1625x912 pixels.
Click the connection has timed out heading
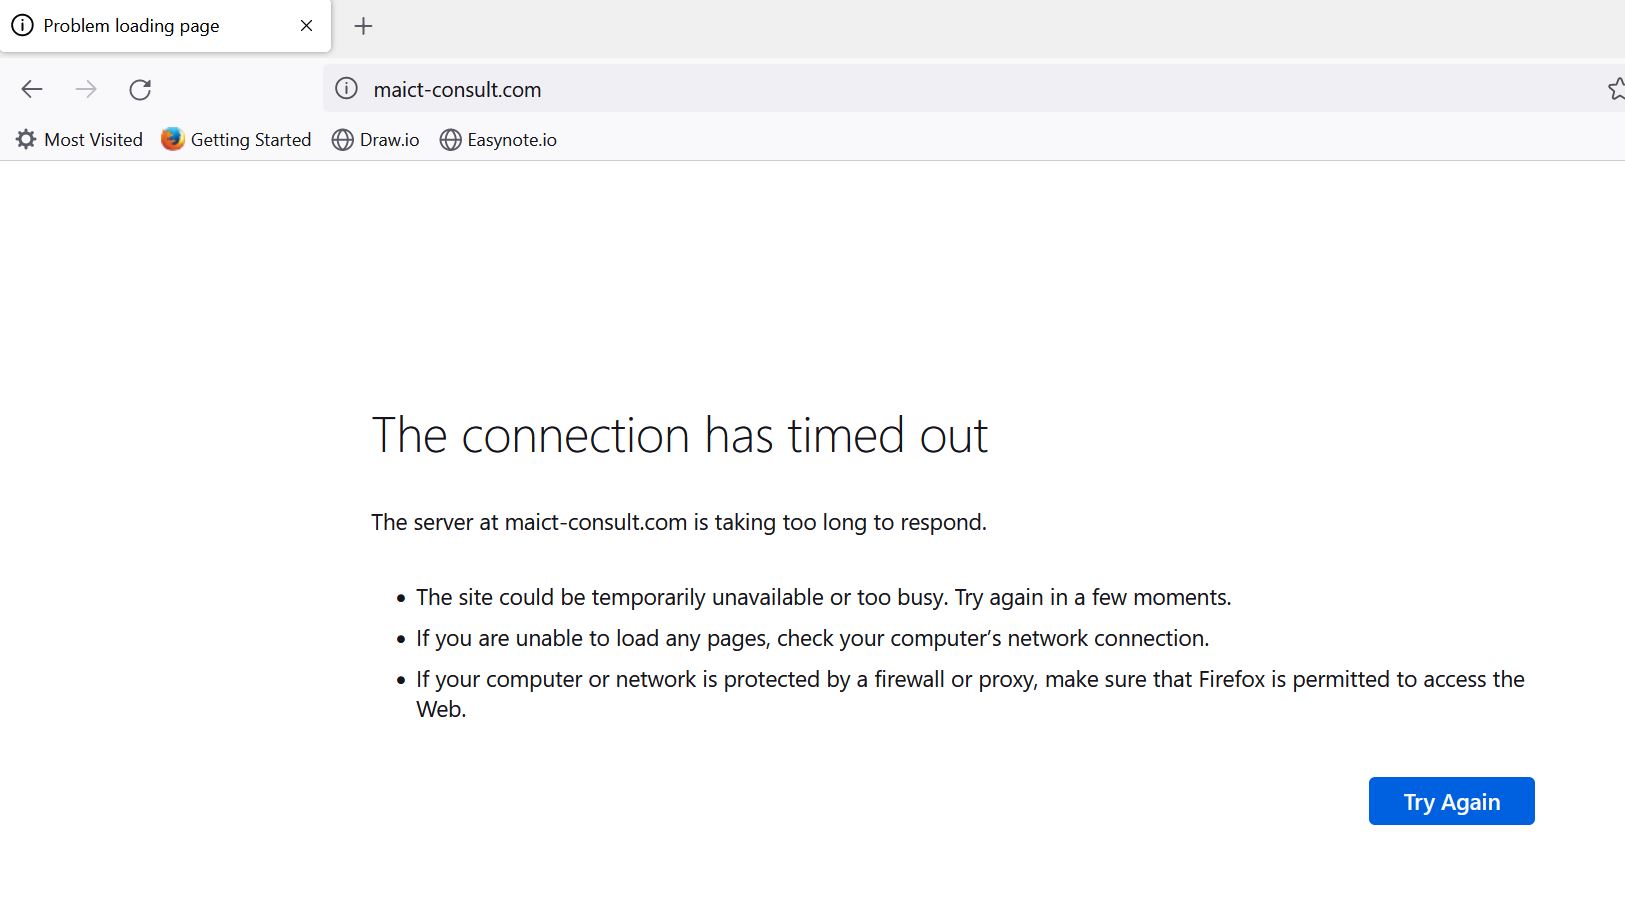(x=680, y=436)
